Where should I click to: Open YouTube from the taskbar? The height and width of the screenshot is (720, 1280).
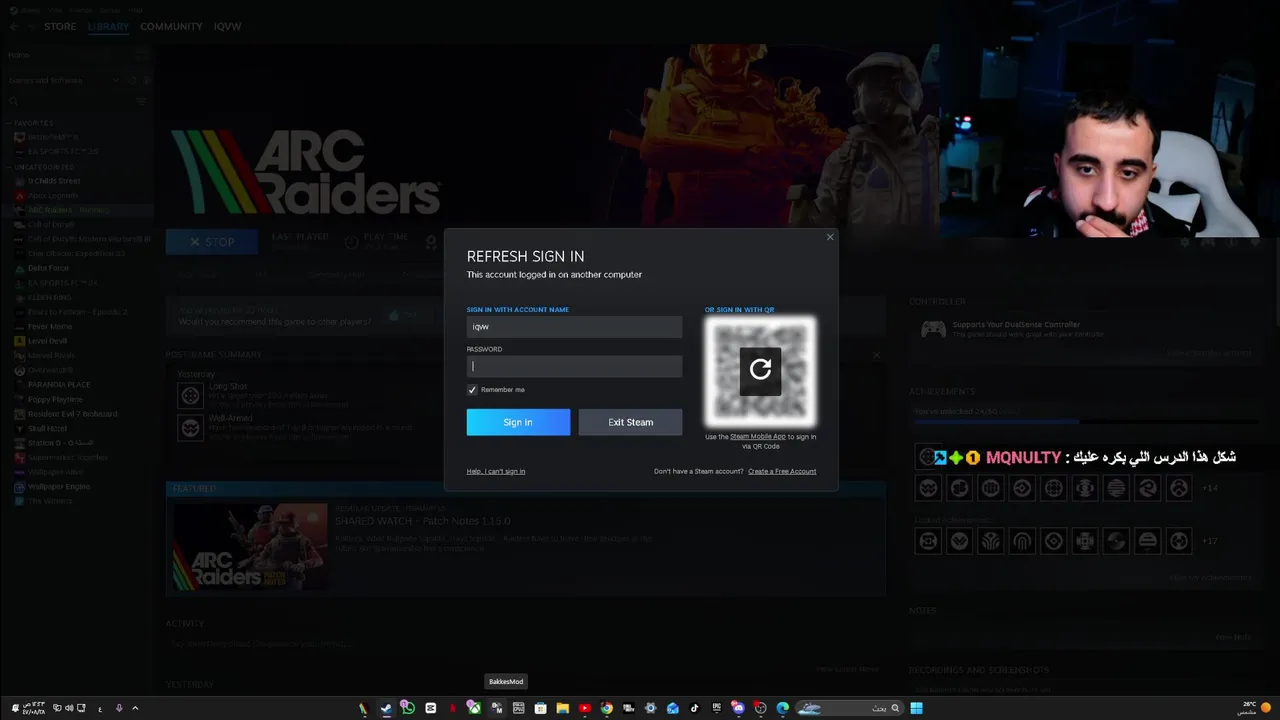pyautogui.click(x=585, y=708)
